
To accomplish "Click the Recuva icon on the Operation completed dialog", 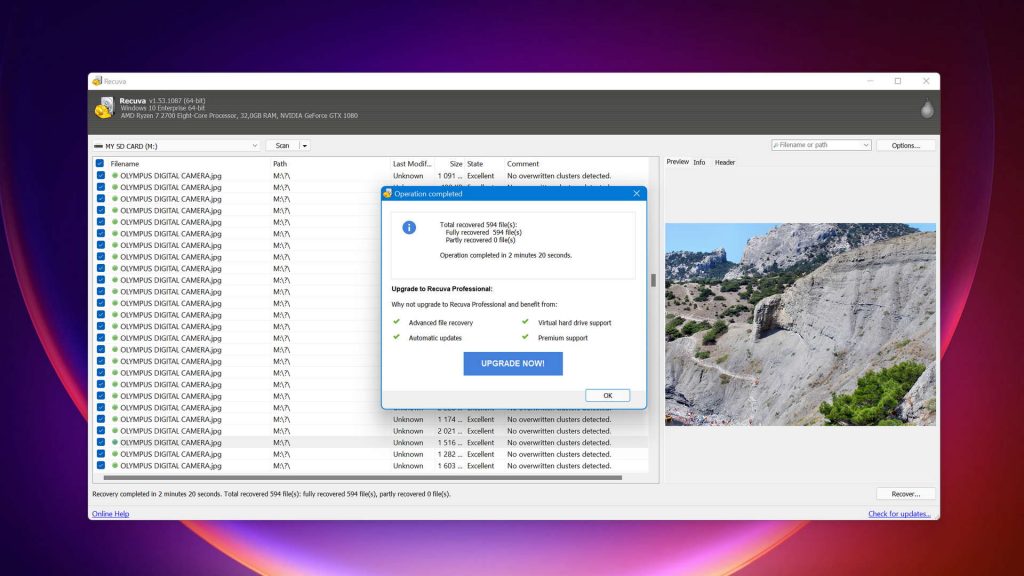I will pyautogui.click(x=386, y=194).
